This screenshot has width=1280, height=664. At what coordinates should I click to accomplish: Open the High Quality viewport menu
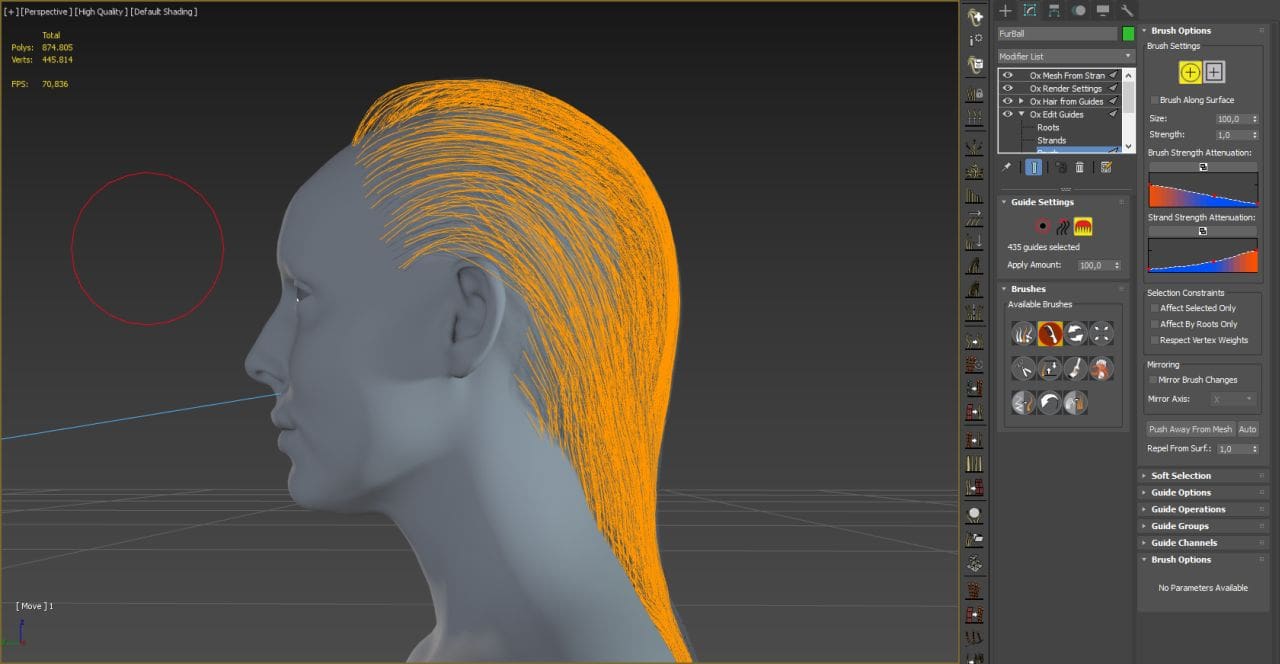101,12
